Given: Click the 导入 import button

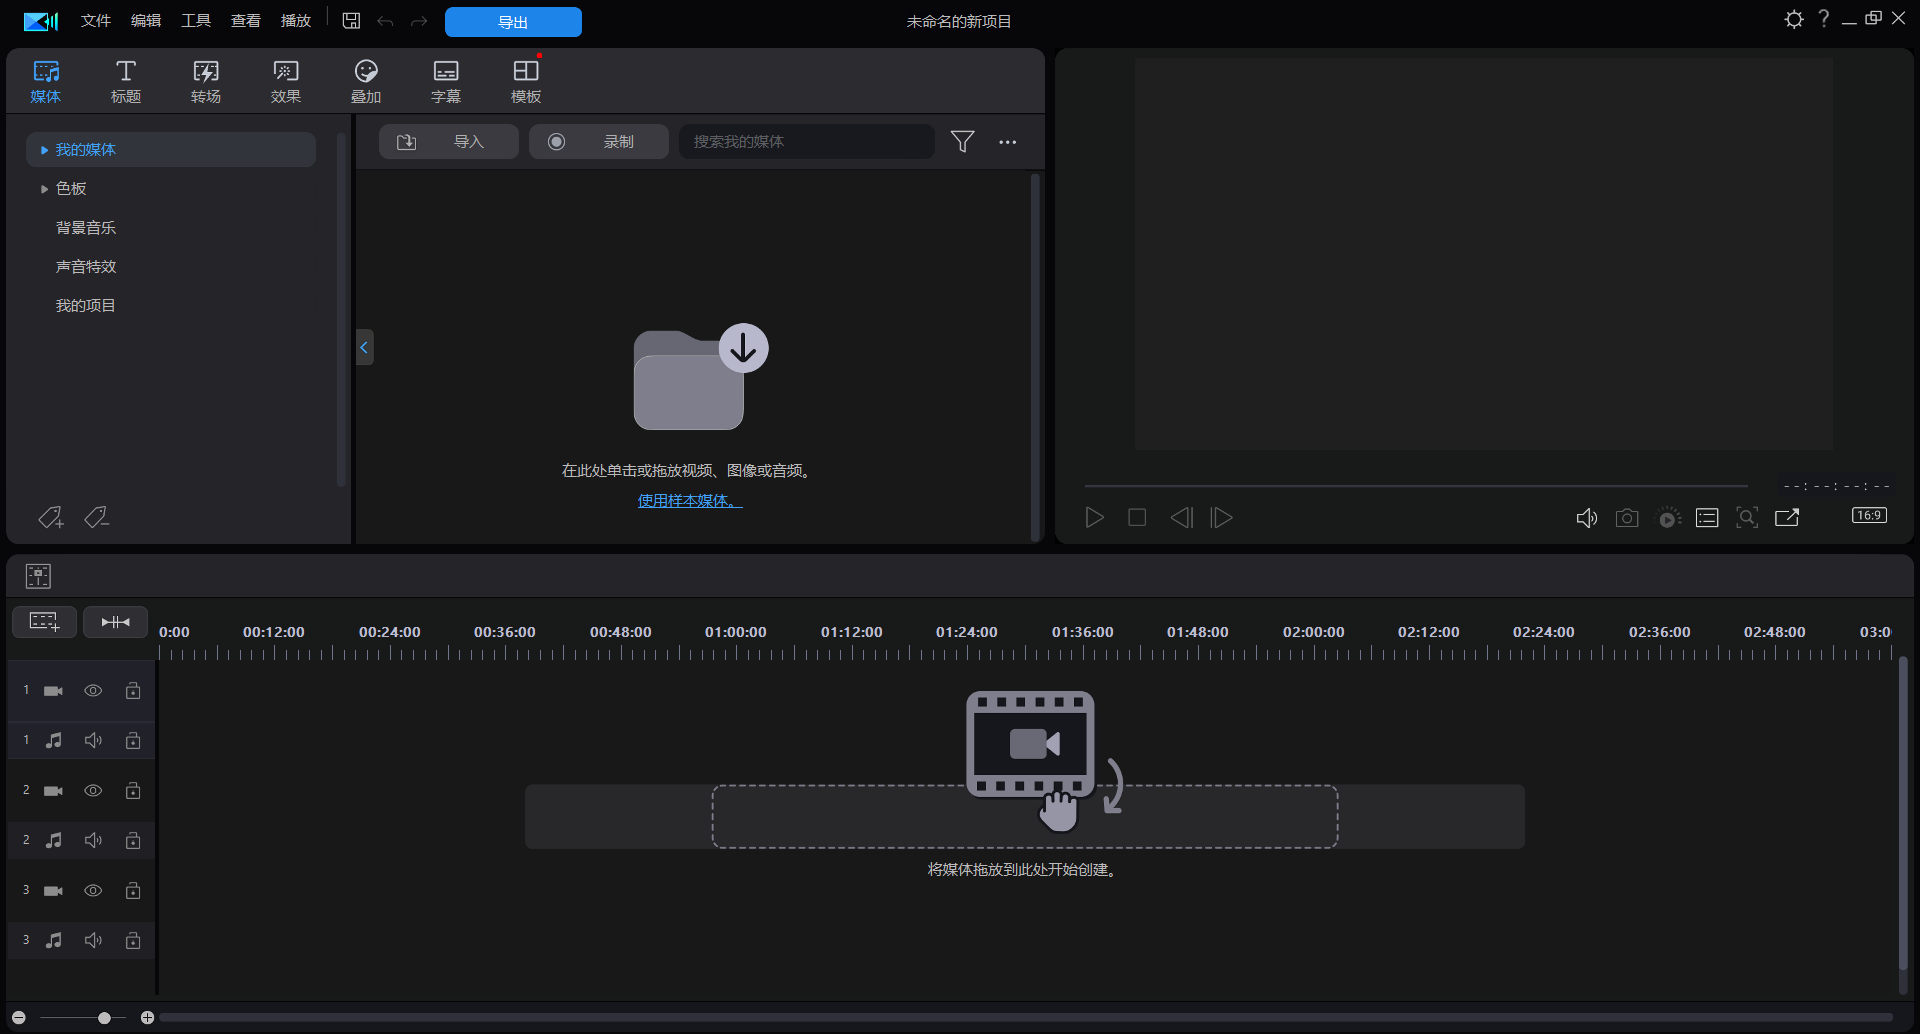Looking at the screenshot, I should coord(448,142).
